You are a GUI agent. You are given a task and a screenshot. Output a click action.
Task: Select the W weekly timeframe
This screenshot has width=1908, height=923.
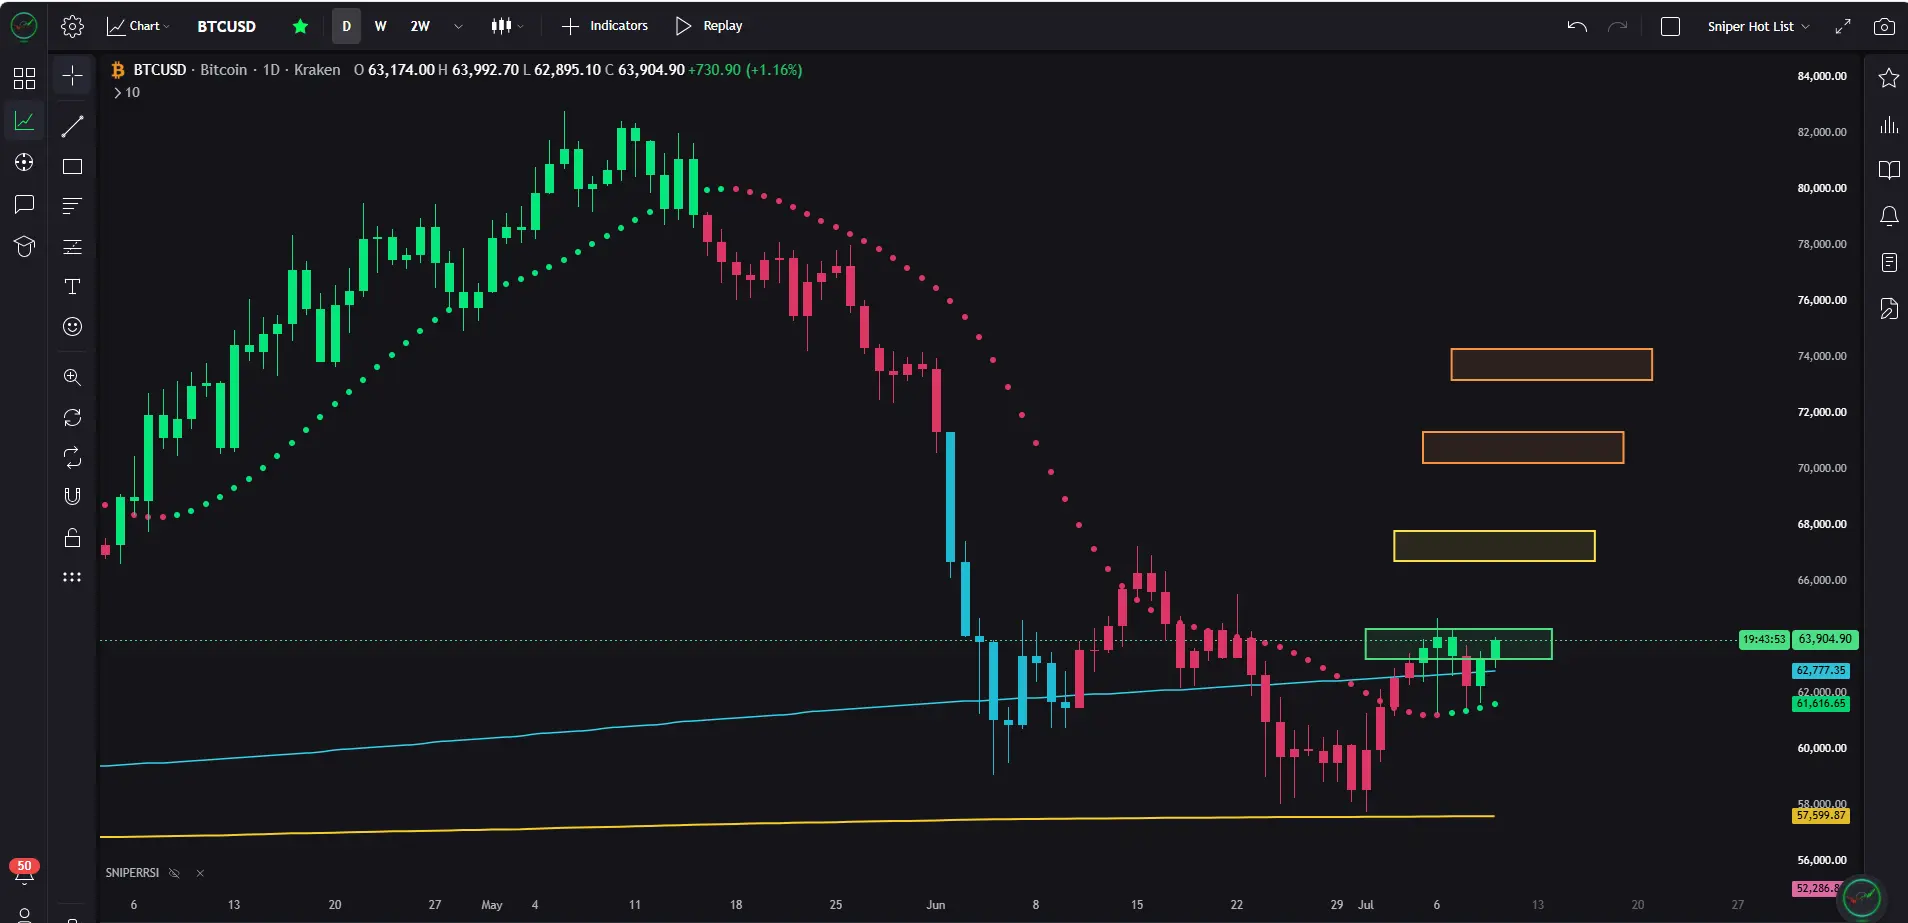point(380,26)
